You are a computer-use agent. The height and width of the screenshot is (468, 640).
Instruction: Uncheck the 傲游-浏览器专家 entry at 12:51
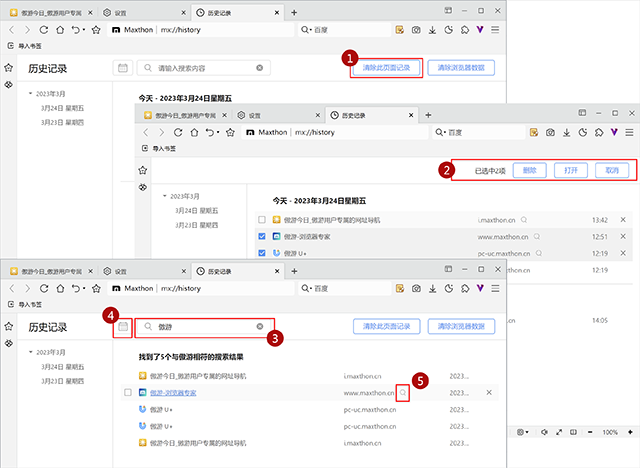tap(261, 236)
